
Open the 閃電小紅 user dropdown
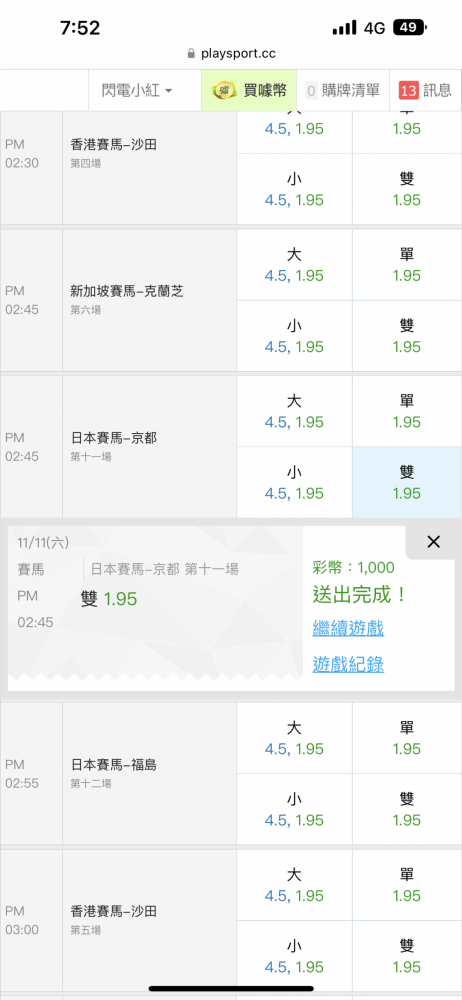(137, 91)
